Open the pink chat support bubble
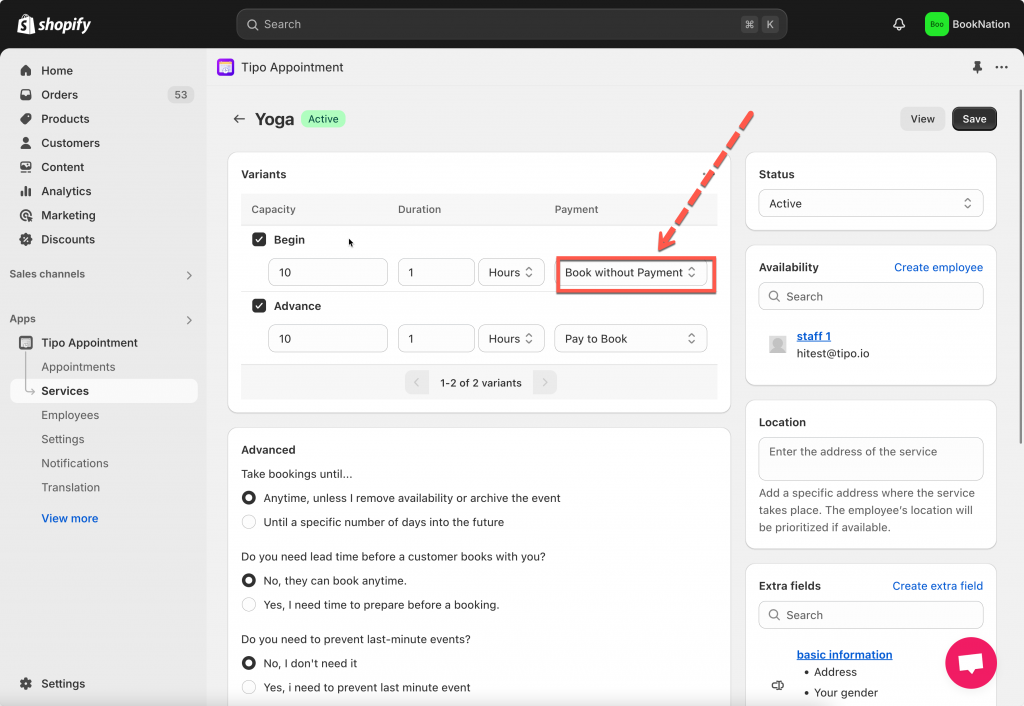The height and width of the screenshot is (706, 1024). click(x=970, y=663)
